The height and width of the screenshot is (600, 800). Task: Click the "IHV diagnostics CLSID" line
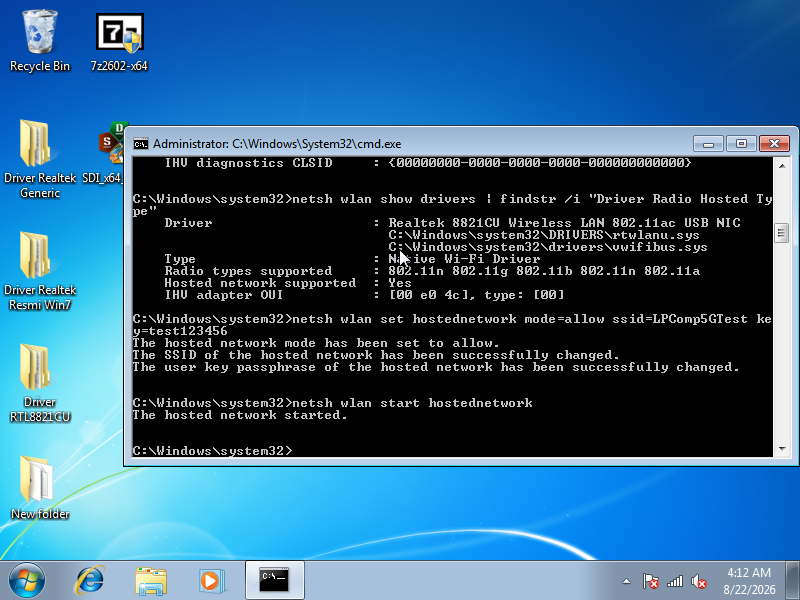point(428,163)
